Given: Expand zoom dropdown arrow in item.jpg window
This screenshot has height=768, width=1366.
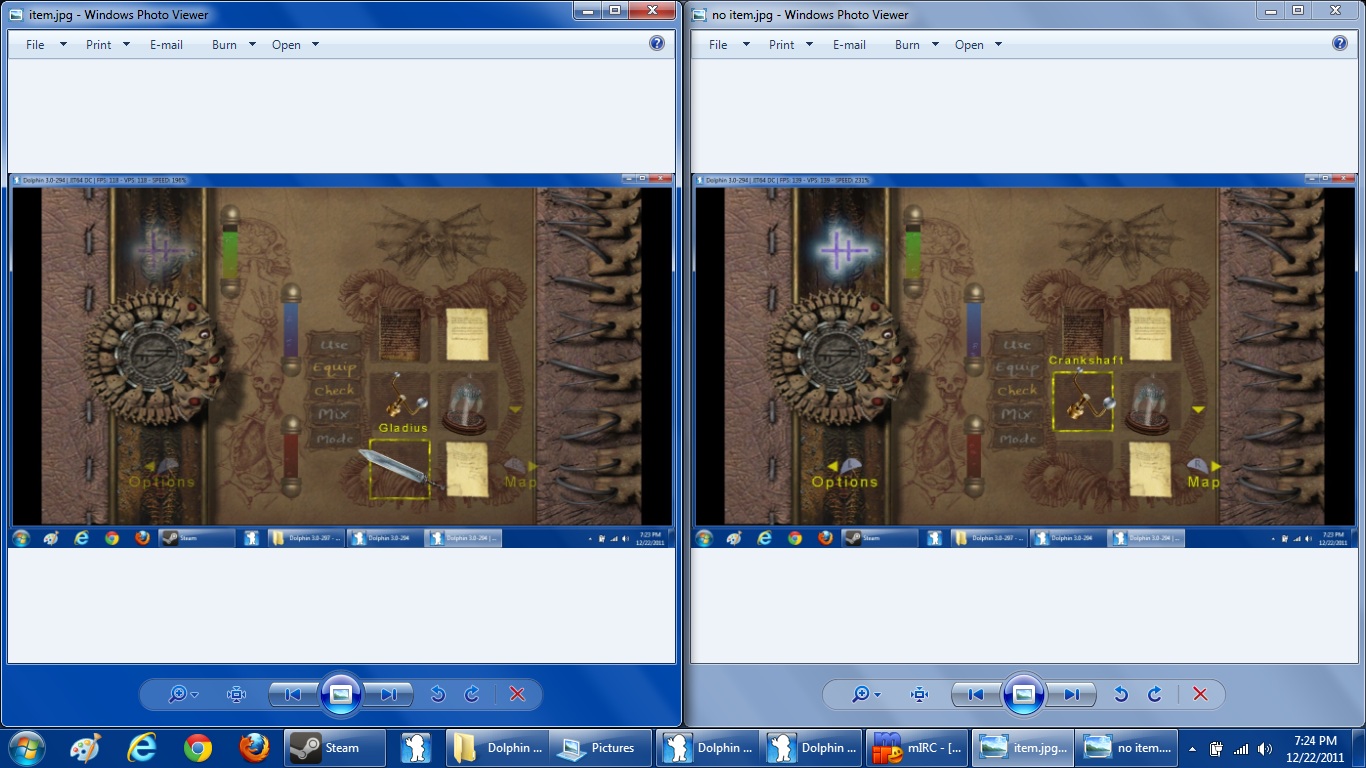Looking at the screenshot, I should coord(195,695).
